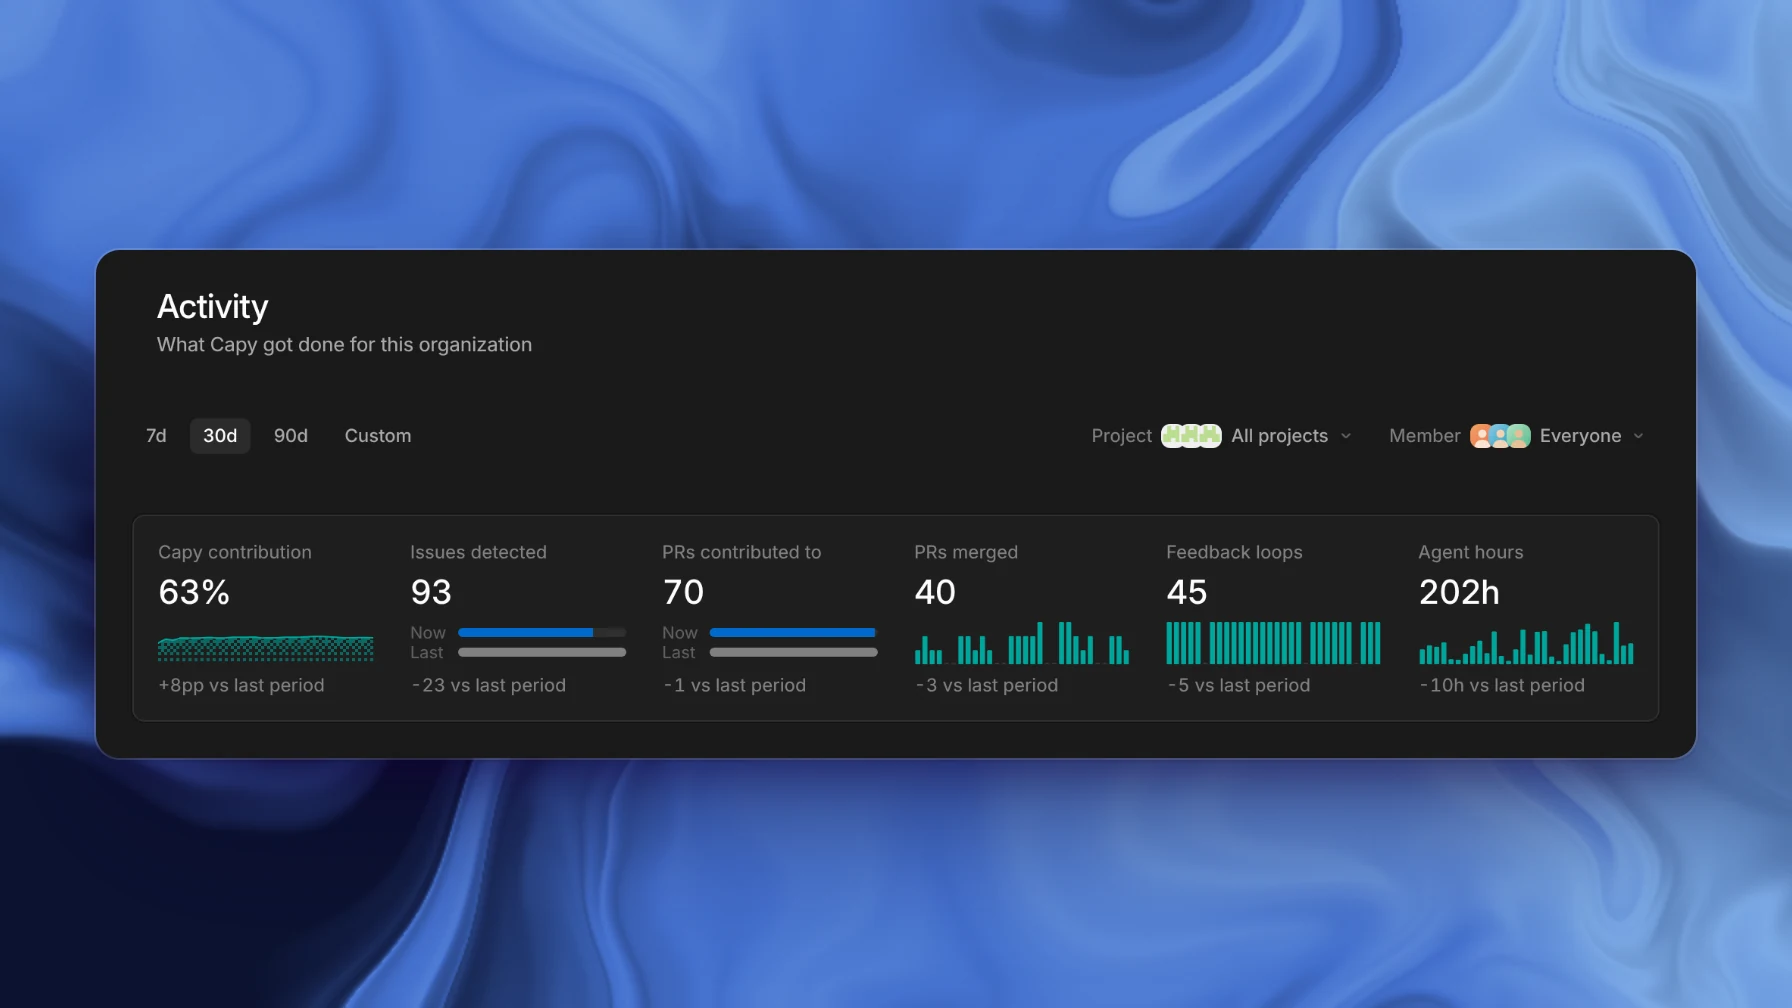Click the 'What Capy got done' subtitle
The width and height of the screenshot is (1792, 1008).
(x=344, y=345)
